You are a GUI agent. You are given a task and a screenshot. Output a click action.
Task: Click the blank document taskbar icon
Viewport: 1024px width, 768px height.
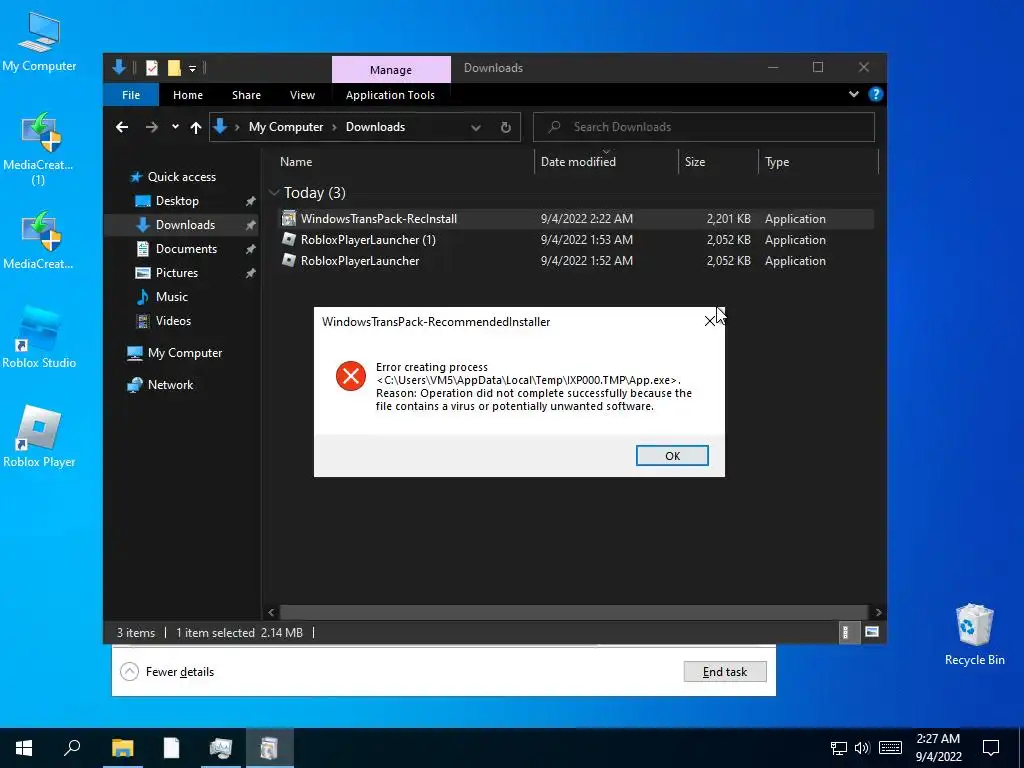tap(172, 748)
